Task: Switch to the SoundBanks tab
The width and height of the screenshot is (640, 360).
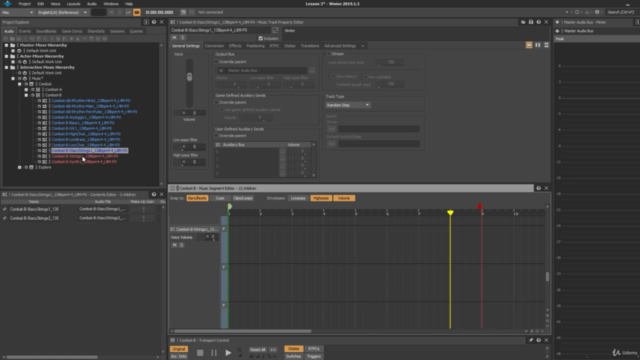Action: [46, 31]
